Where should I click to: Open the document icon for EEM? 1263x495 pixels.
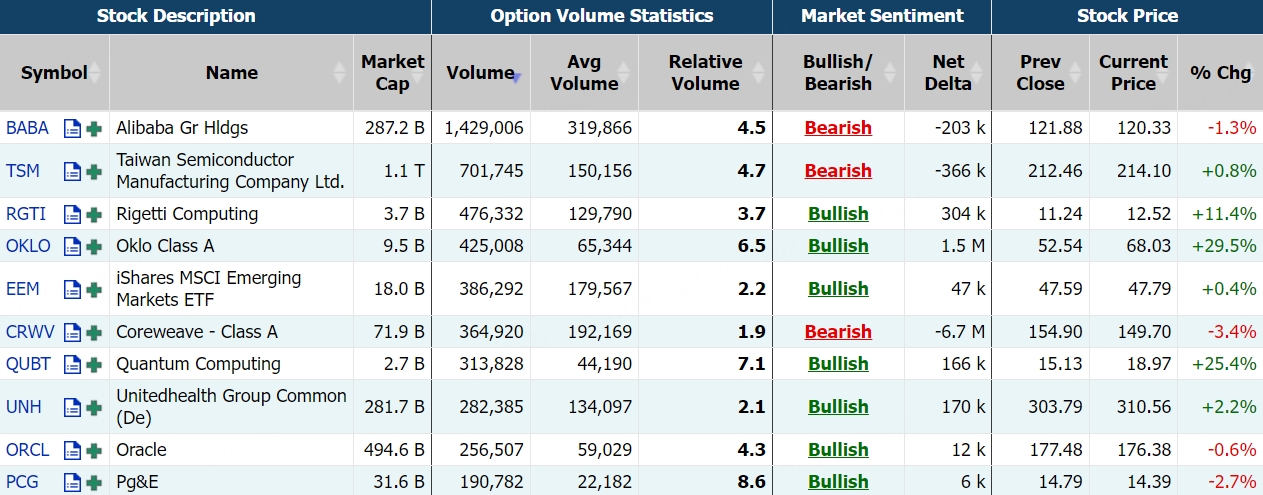[x=72, y=289]
